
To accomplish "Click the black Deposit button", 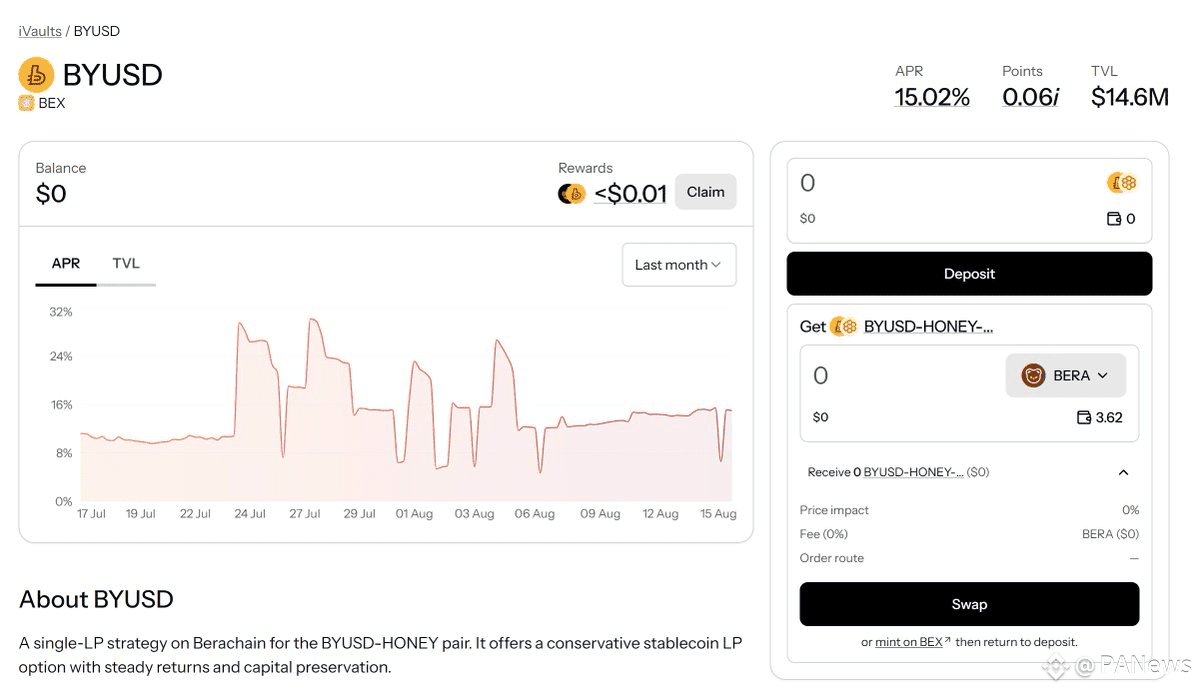I will coord(969,274).
